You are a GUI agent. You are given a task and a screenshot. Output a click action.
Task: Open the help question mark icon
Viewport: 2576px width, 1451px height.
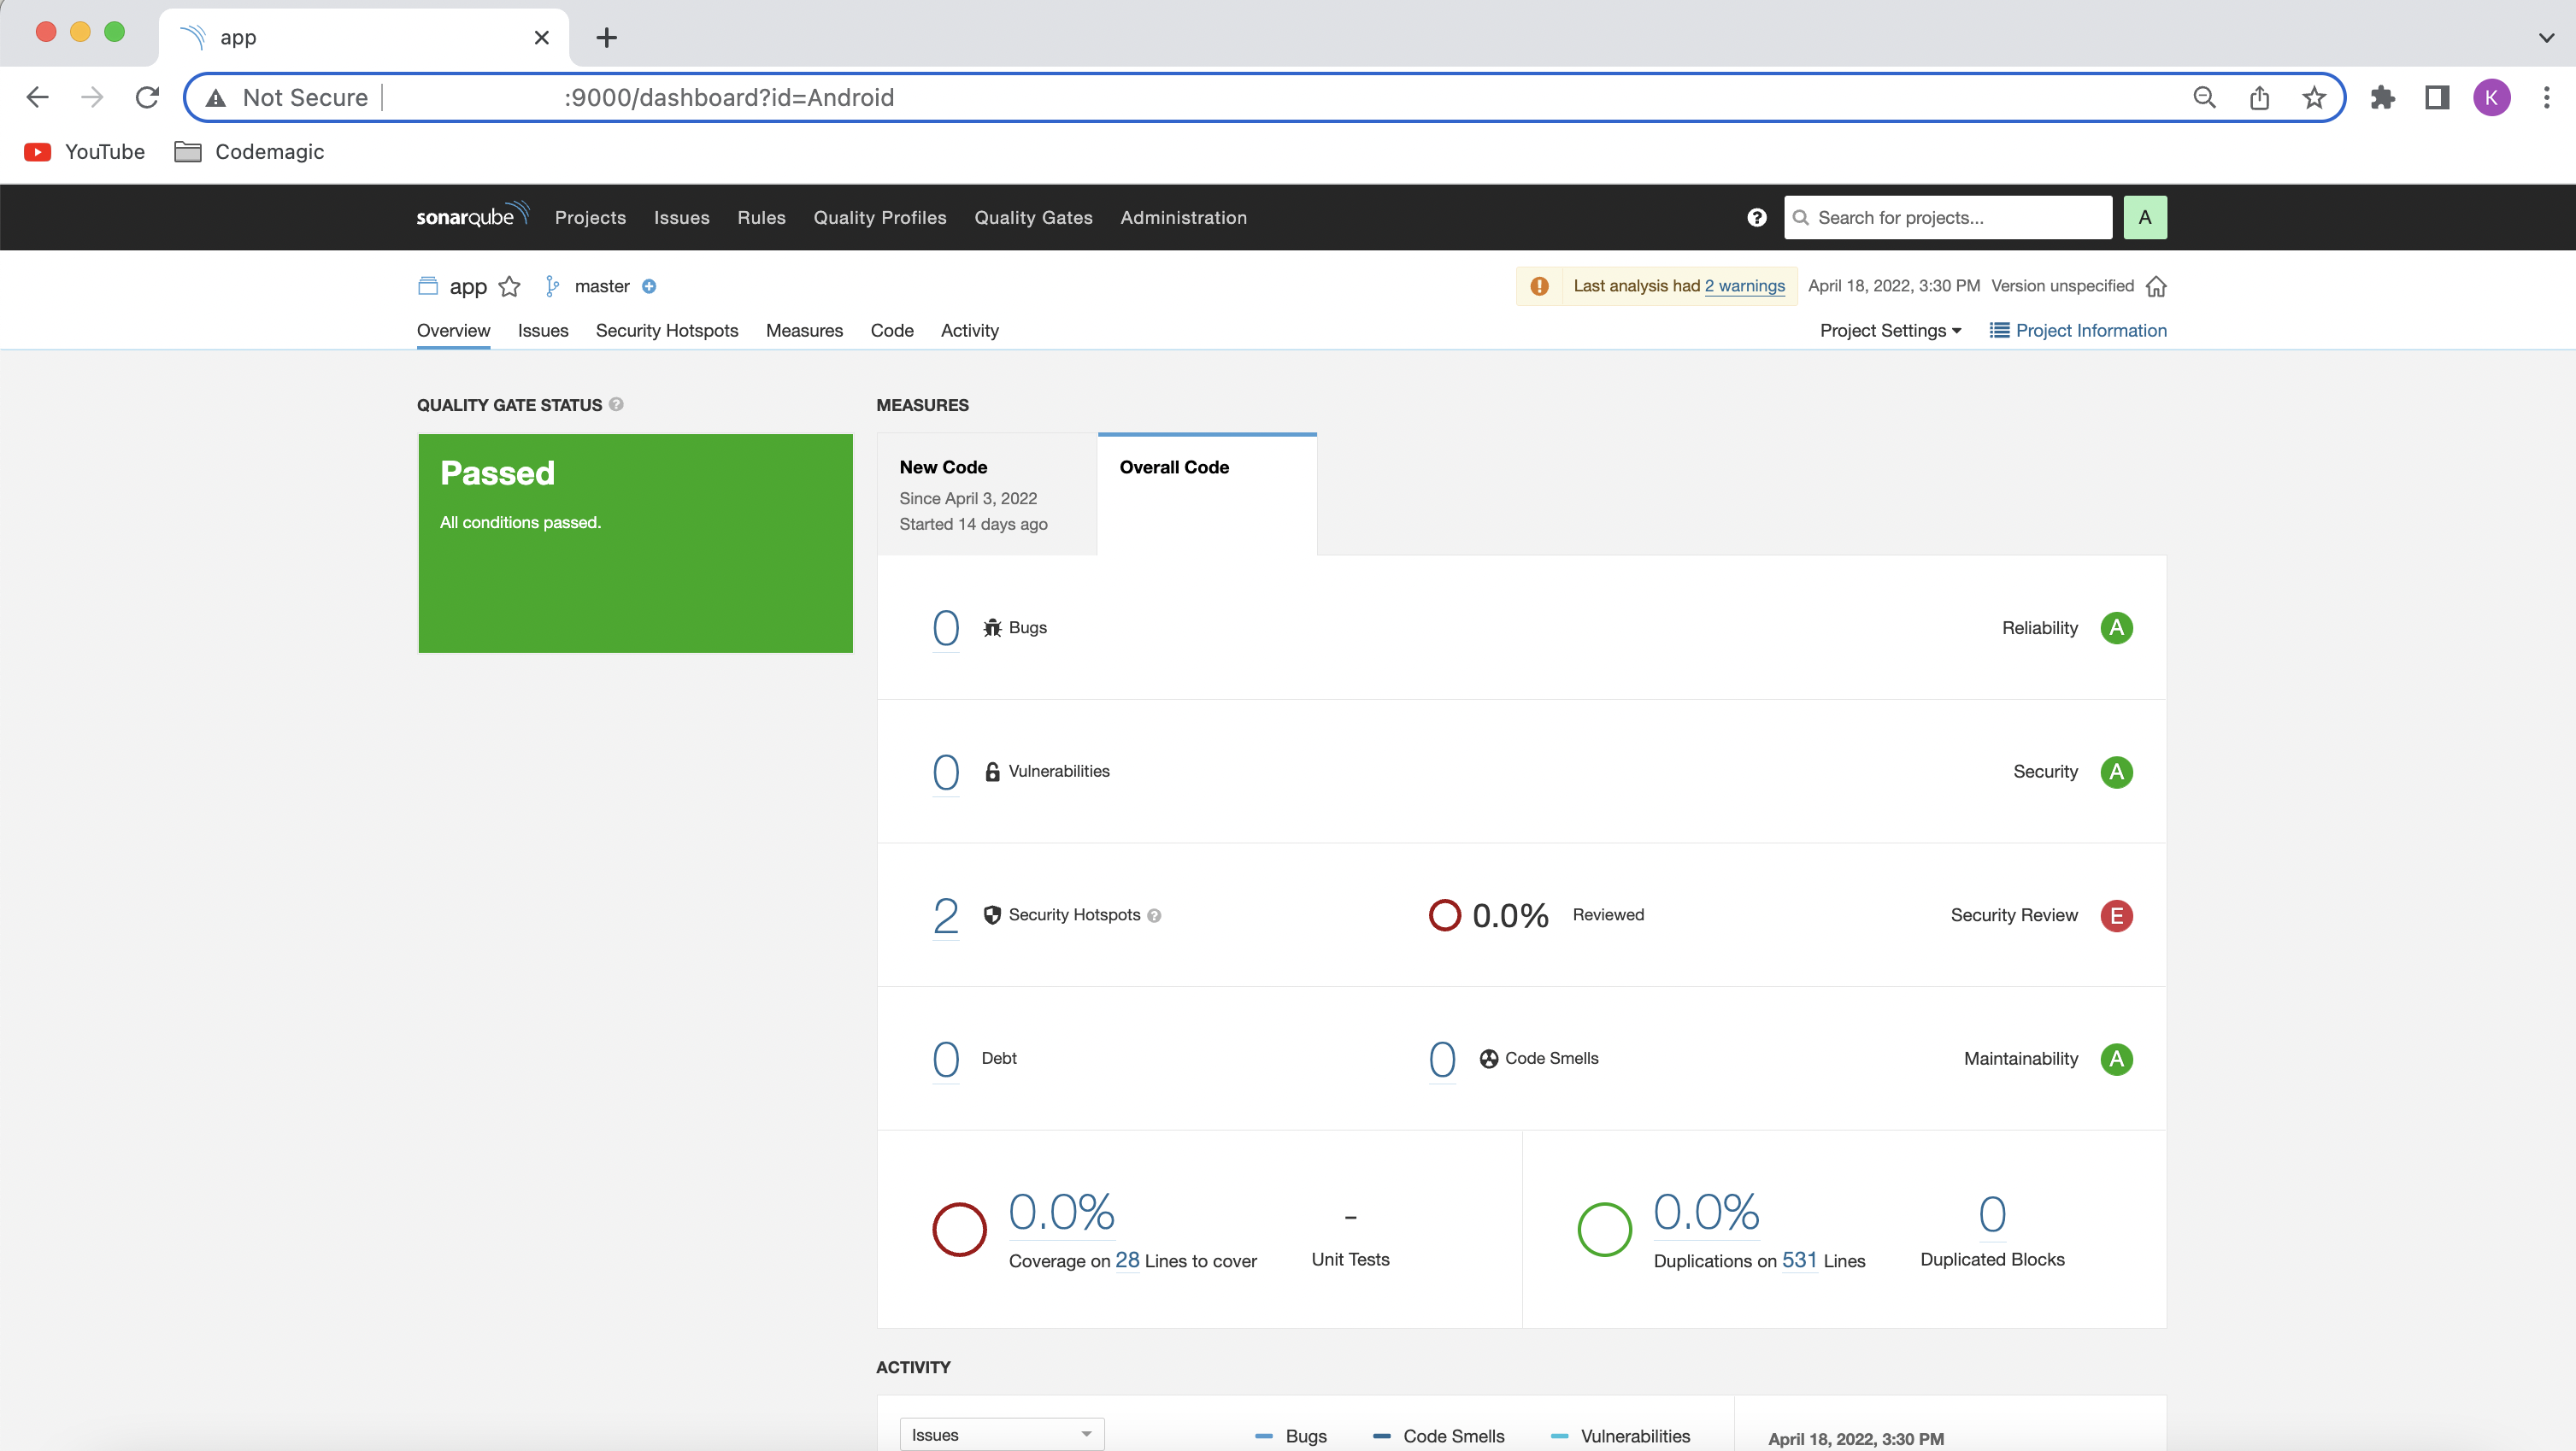pyautogui.click(x=1756, y=217)
